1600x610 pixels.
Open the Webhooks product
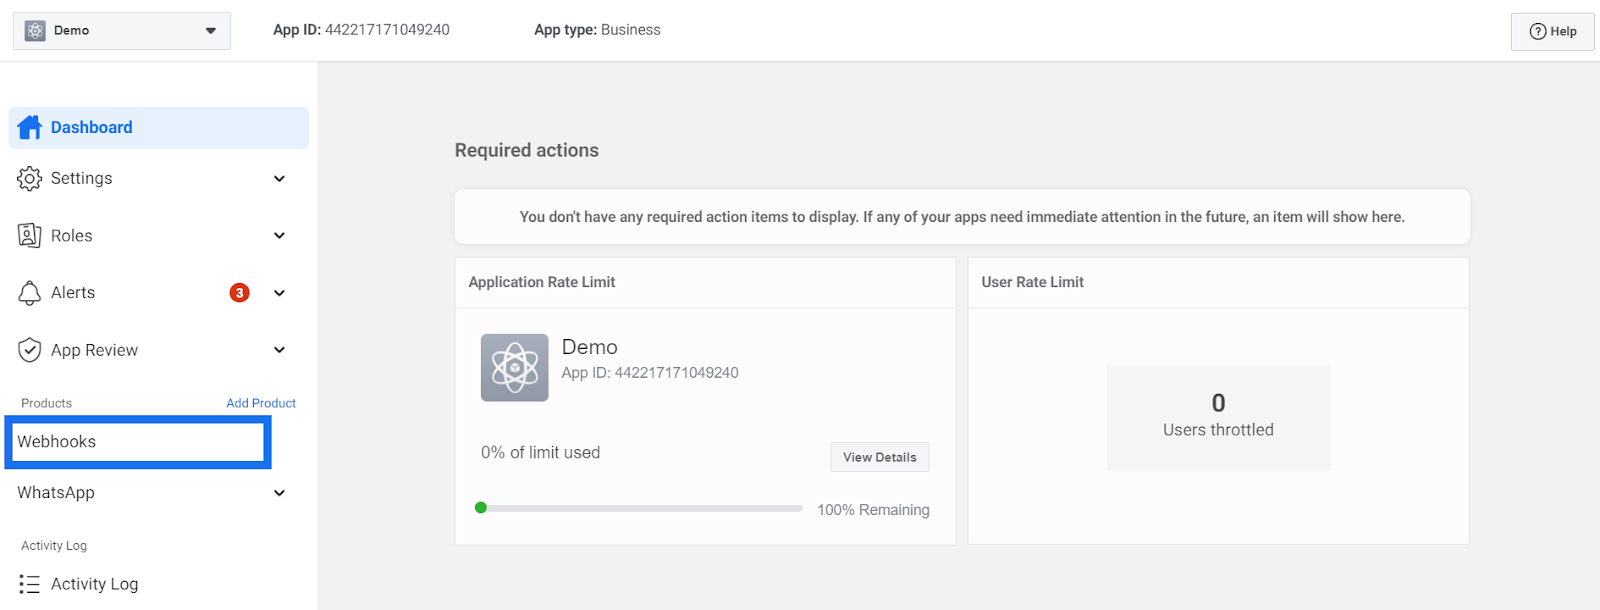click(138, 442)
